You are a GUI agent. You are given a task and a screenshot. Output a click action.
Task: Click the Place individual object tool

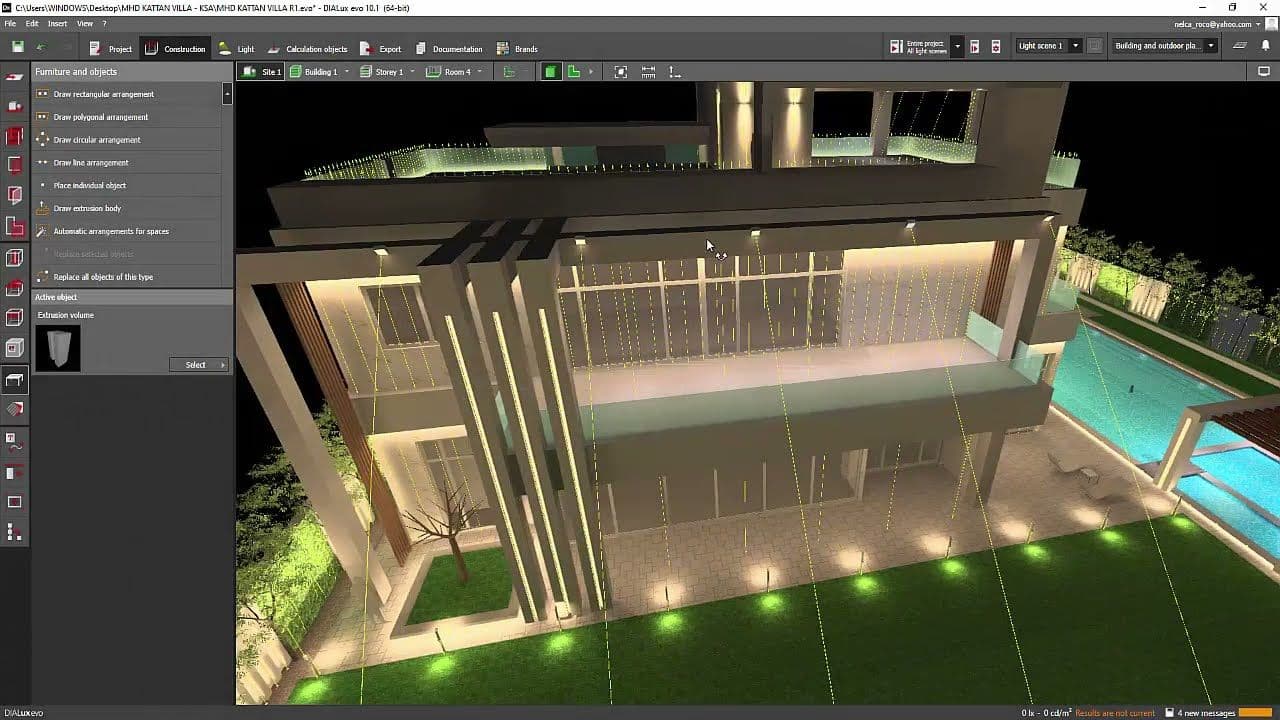click(x=89, y=185)
